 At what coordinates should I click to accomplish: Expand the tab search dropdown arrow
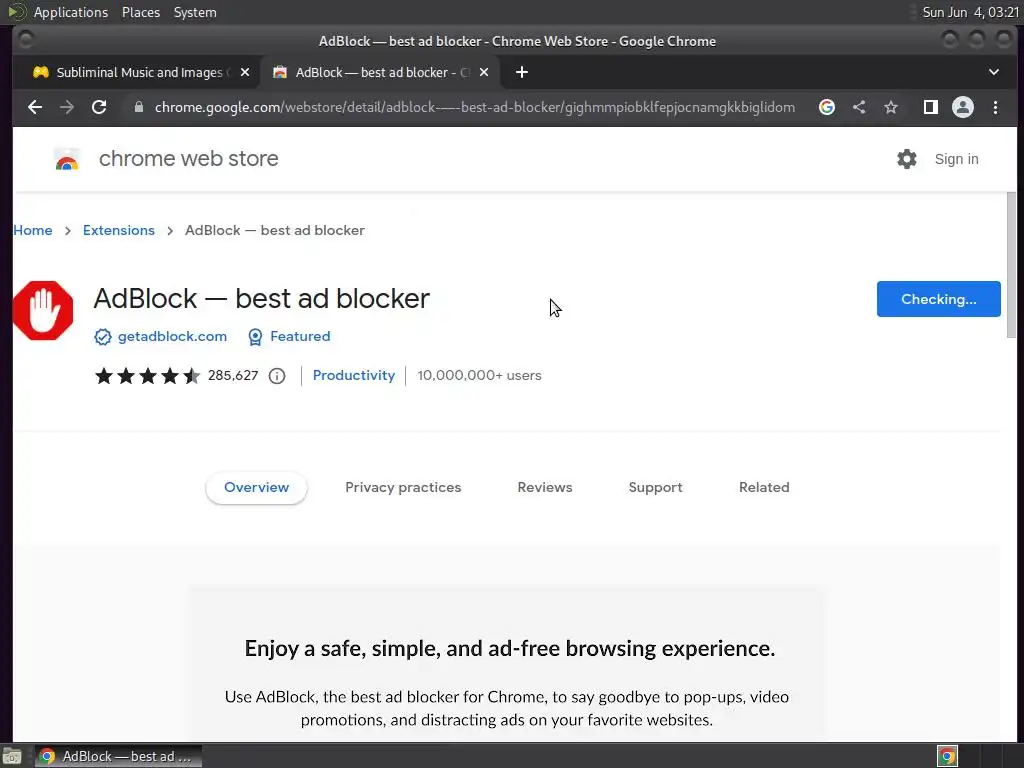[993, 72]
